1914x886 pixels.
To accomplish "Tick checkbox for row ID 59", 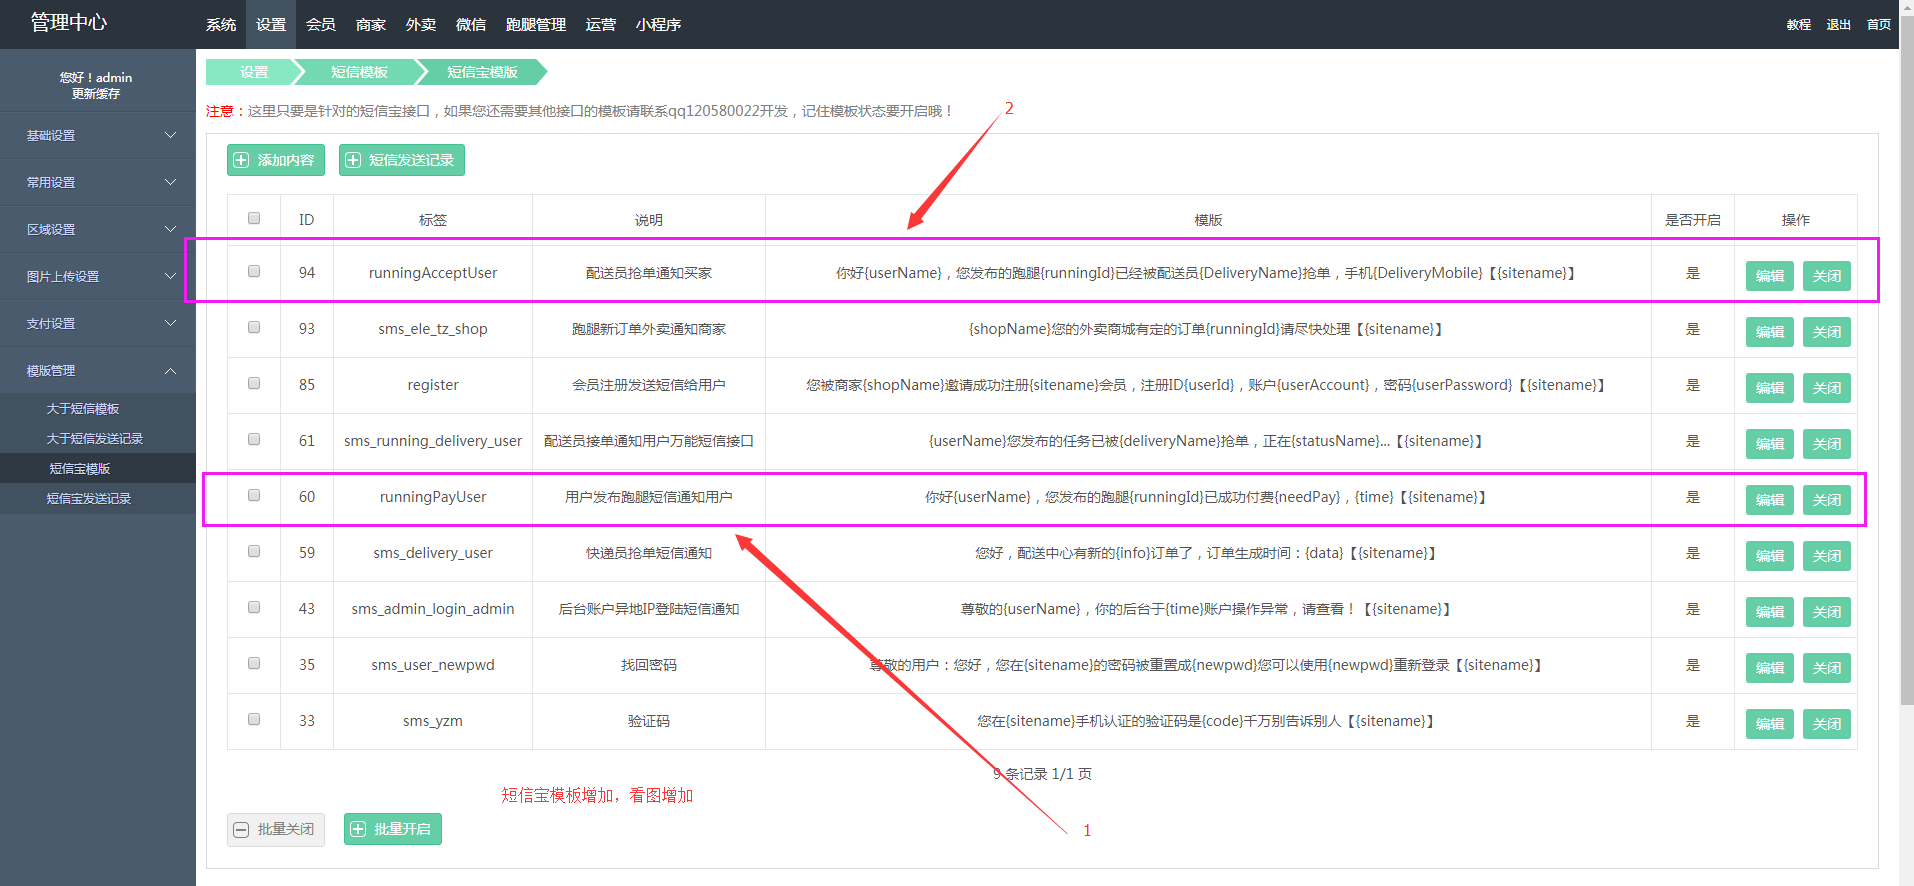I will pos(254,551).
